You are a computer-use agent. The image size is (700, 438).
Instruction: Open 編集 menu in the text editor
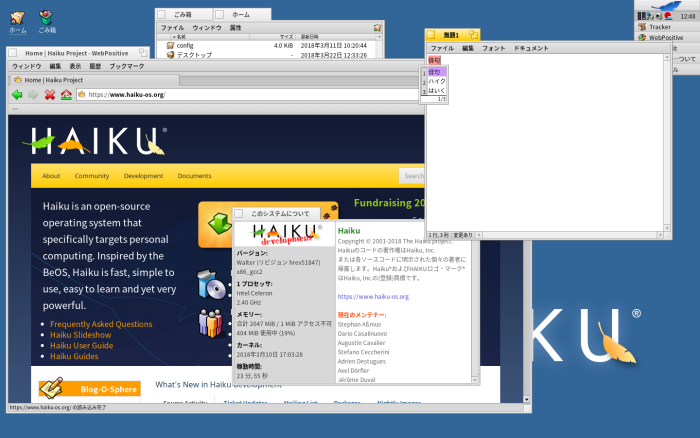(x=467, y=48)
